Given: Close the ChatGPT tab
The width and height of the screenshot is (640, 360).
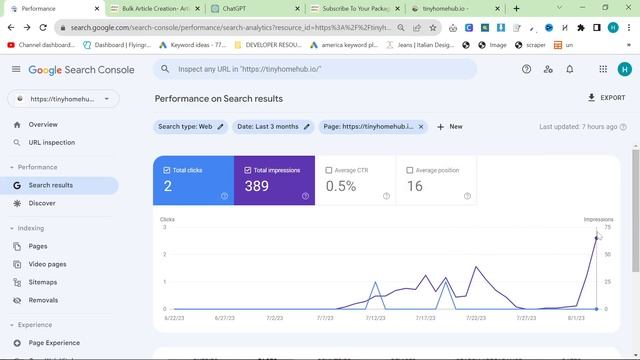Looking at the screenshot, I should point(297,9).
